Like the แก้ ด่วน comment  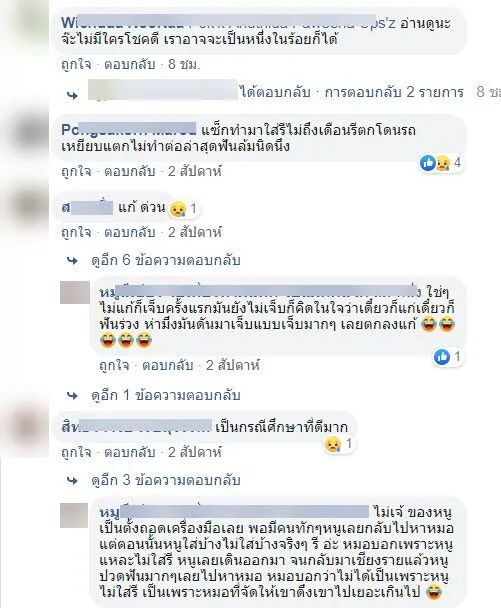(x=76, y=233)
